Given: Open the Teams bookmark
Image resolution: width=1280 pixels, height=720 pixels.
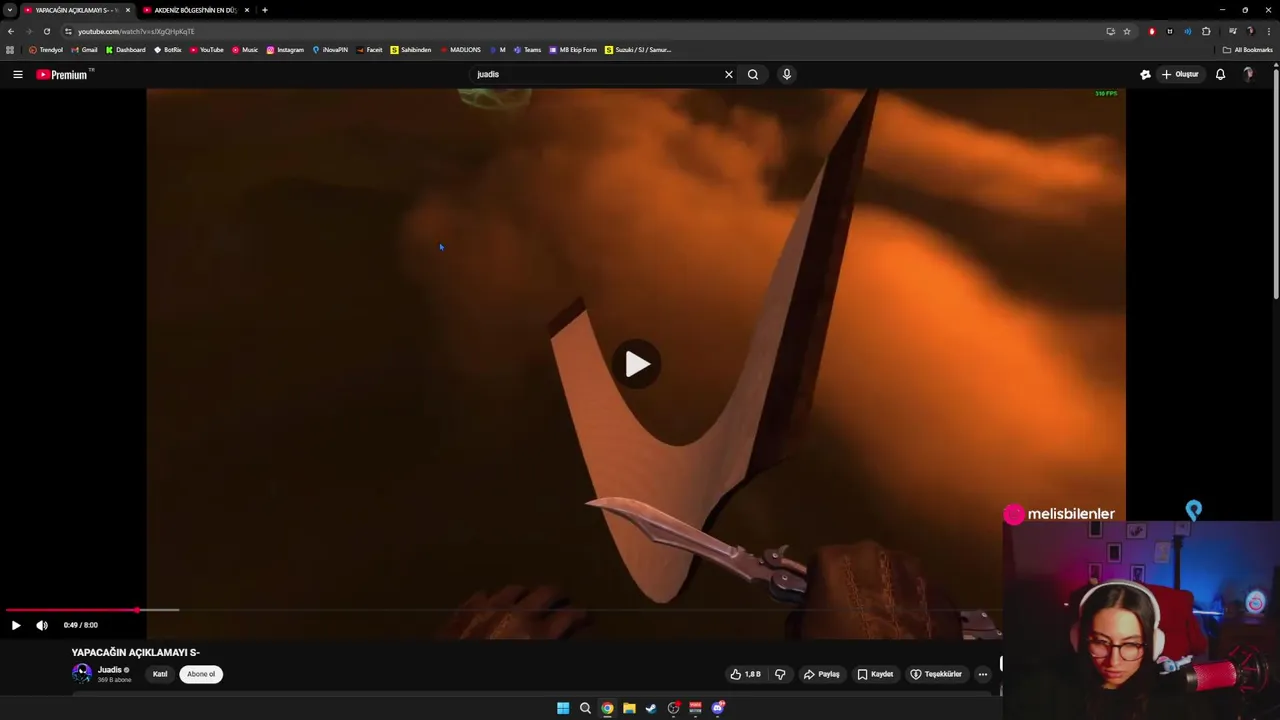Looking at the screenshot, I should (x=527, y=50).
